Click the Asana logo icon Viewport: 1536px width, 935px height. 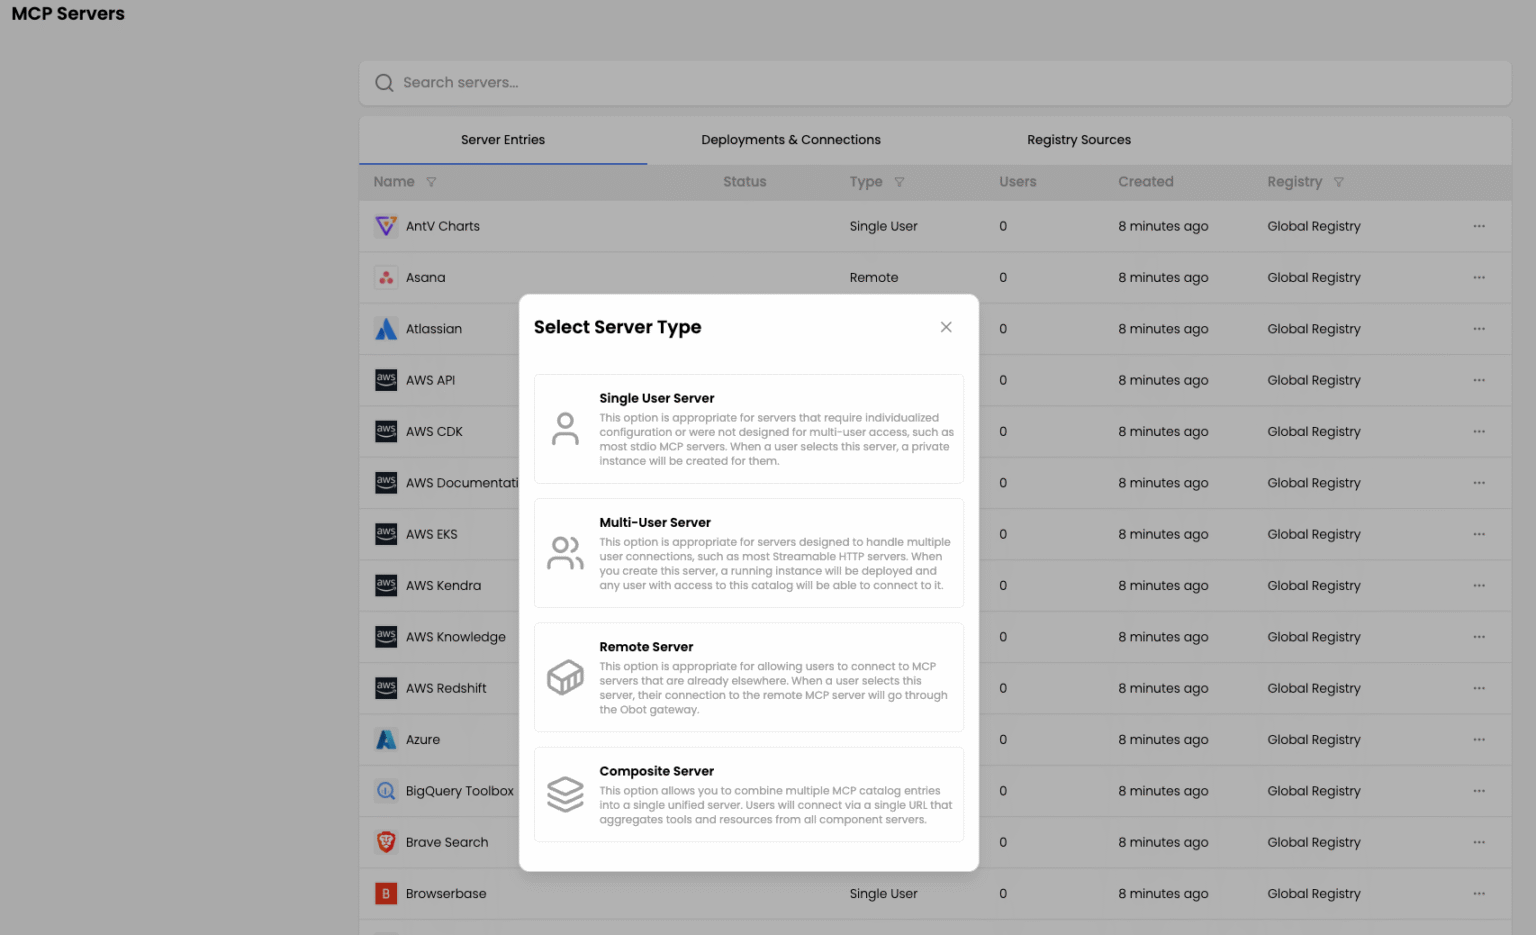(386, 278)
